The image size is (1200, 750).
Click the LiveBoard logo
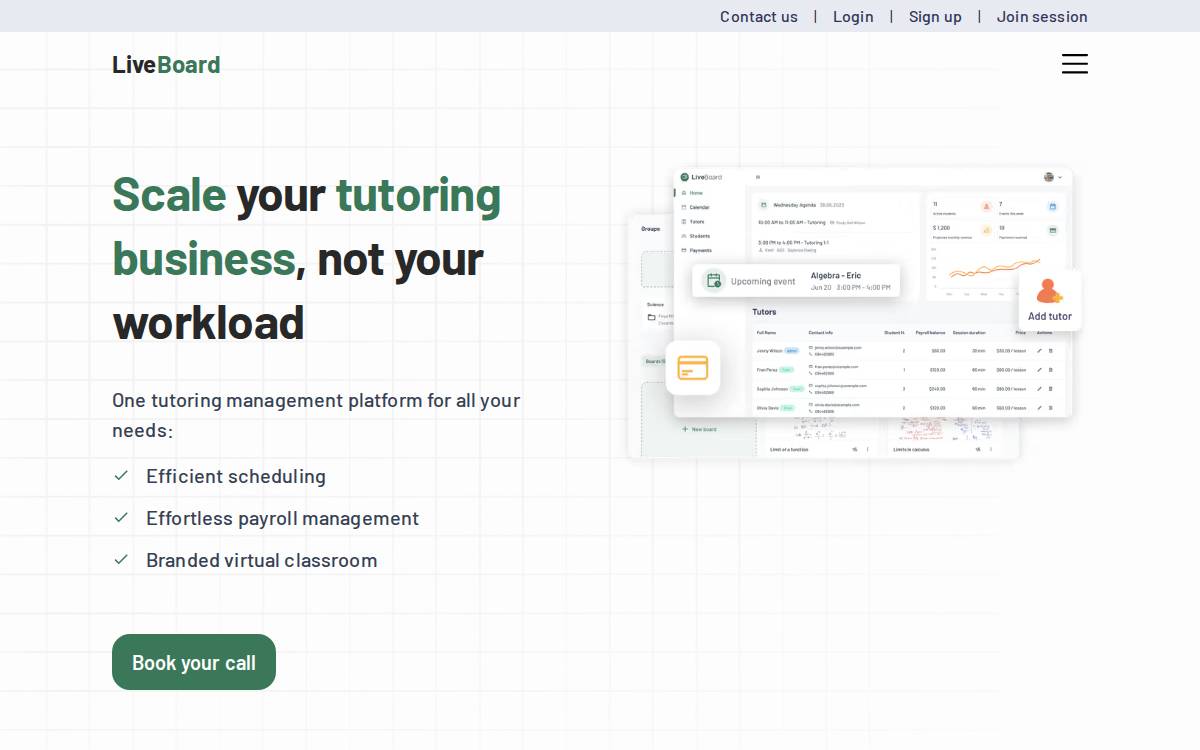[x=166, y=64]
